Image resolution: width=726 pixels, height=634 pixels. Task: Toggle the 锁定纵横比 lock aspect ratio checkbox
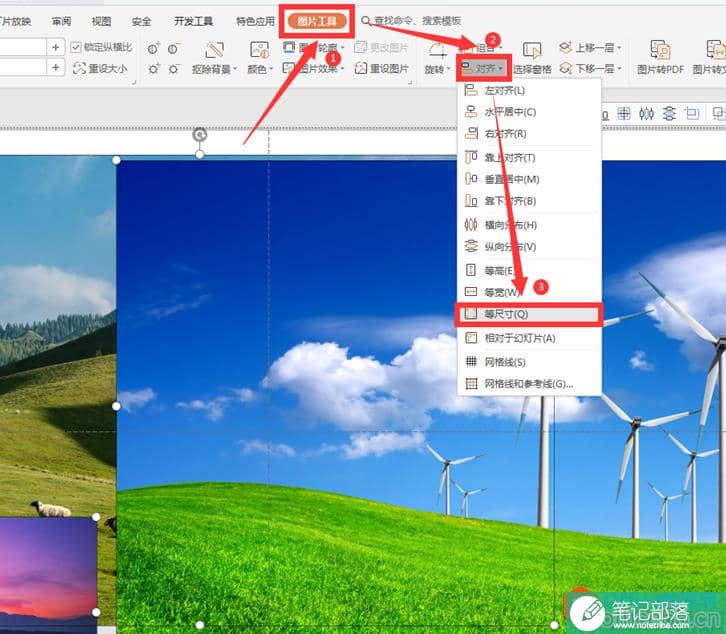76,47
